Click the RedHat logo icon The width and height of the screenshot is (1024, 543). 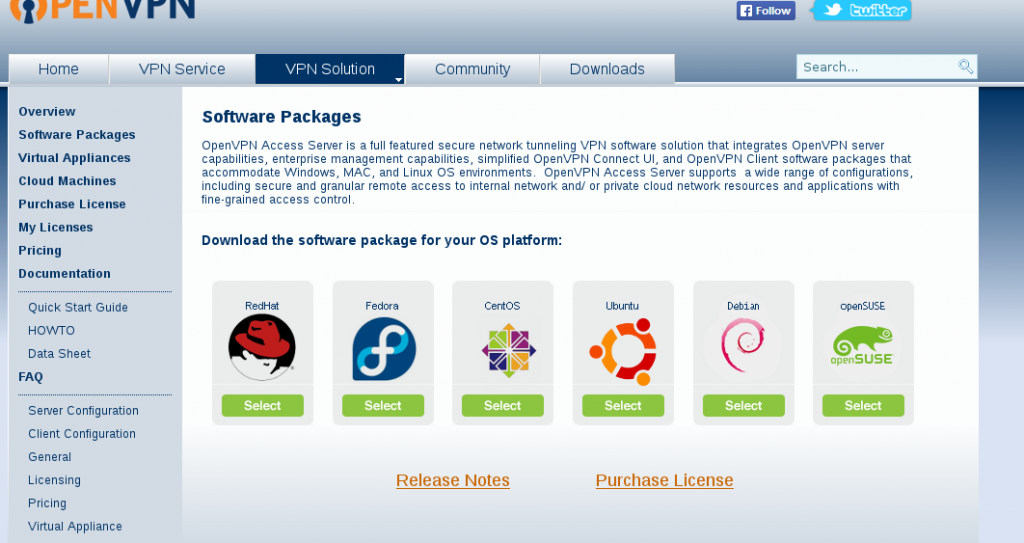tap(262, 347)
